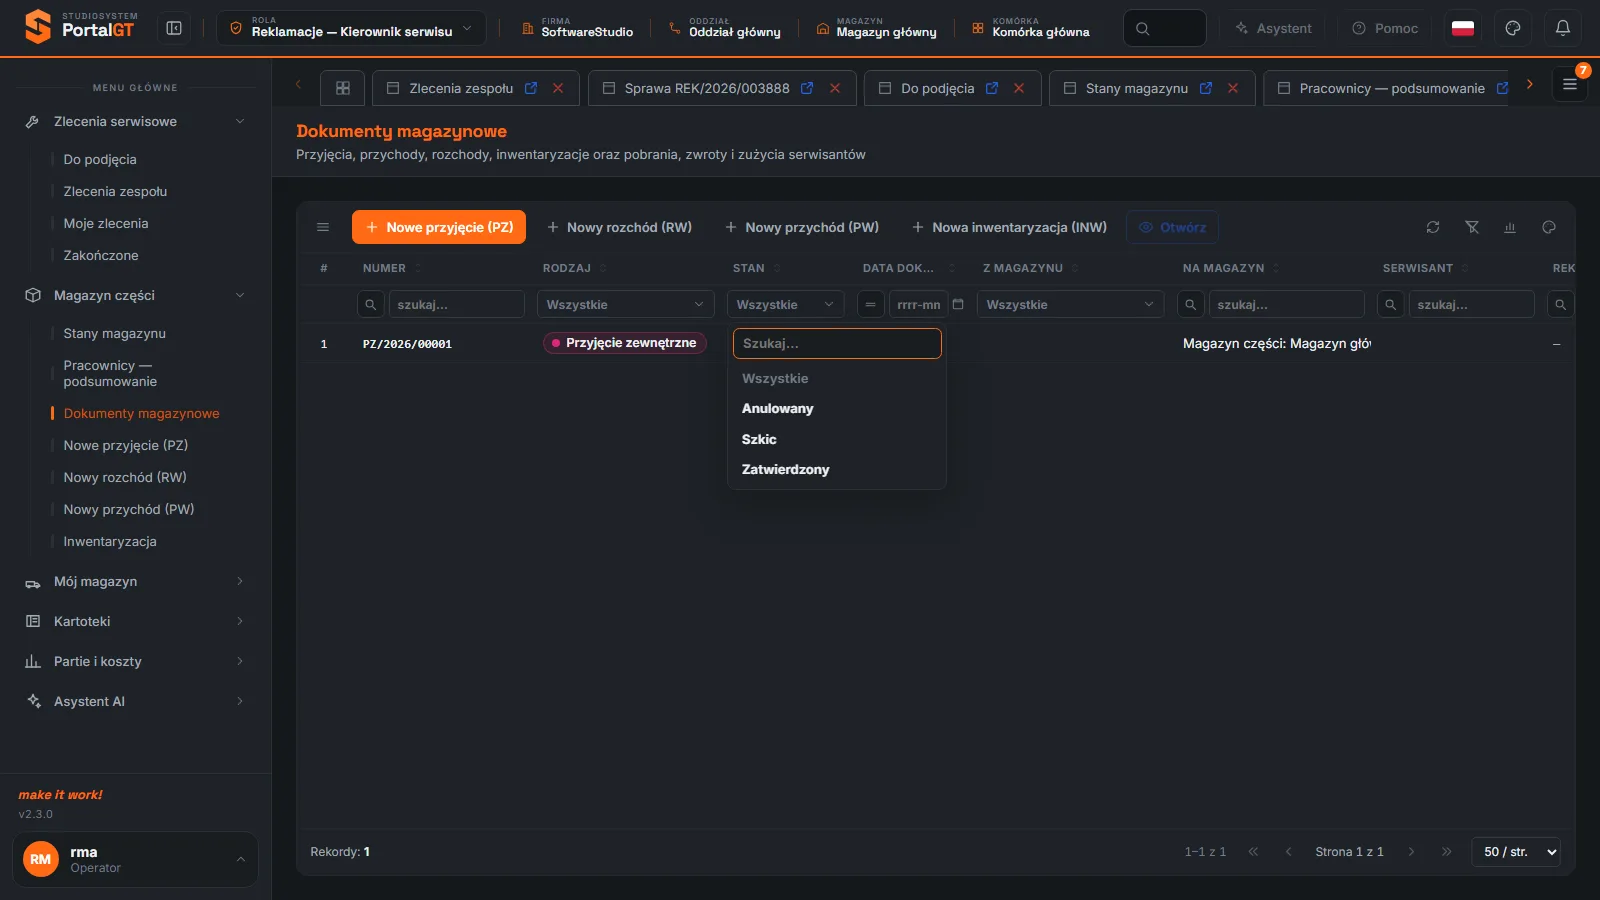
Task: Click the Nowe przyjęcie (PZ) orange button
Action: pyautogui.click(x=439, y=227)
